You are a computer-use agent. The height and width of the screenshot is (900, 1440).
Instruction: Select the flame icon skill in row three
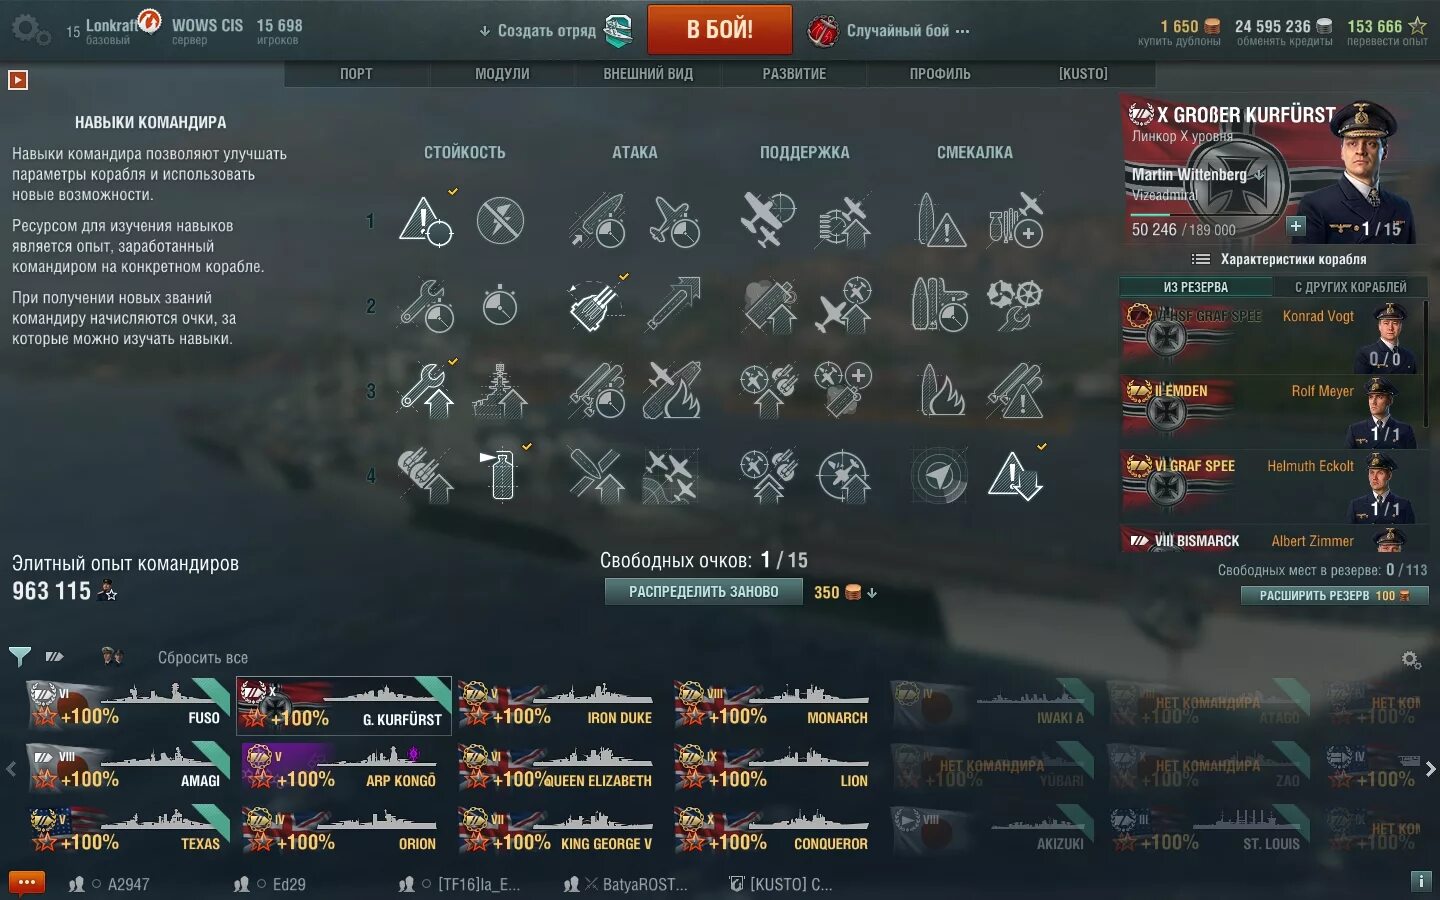pos(941,390)
